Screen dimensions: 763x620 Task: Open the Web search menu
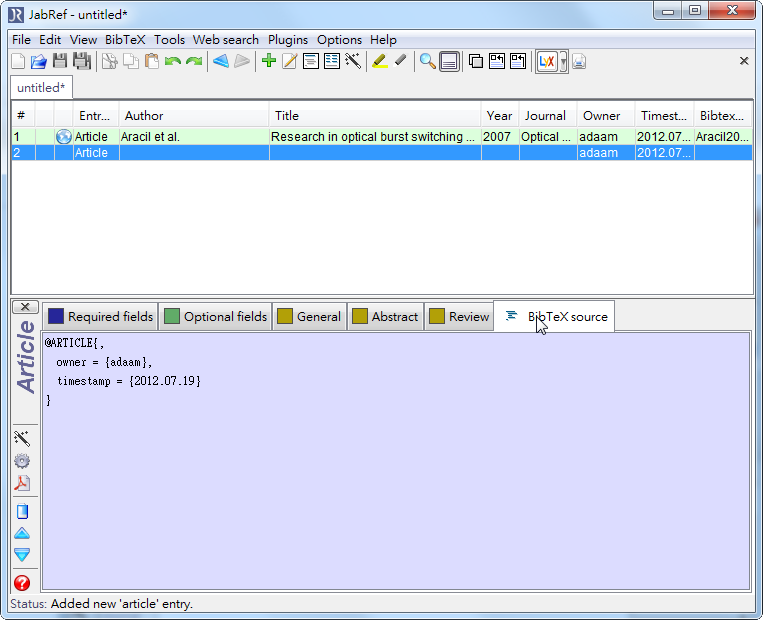pos(226,39)
